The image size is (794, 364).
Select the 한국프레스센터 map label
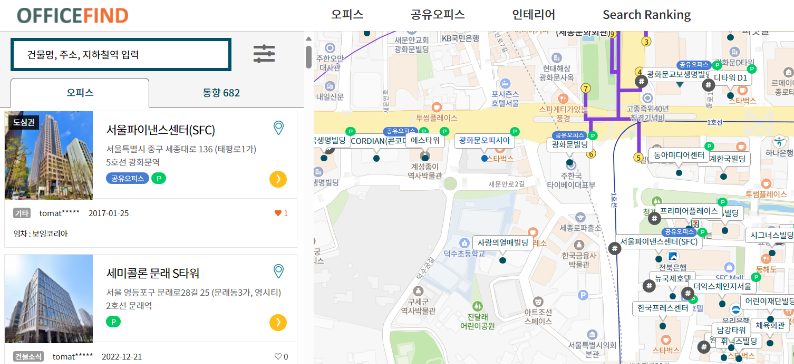[663, 308]
